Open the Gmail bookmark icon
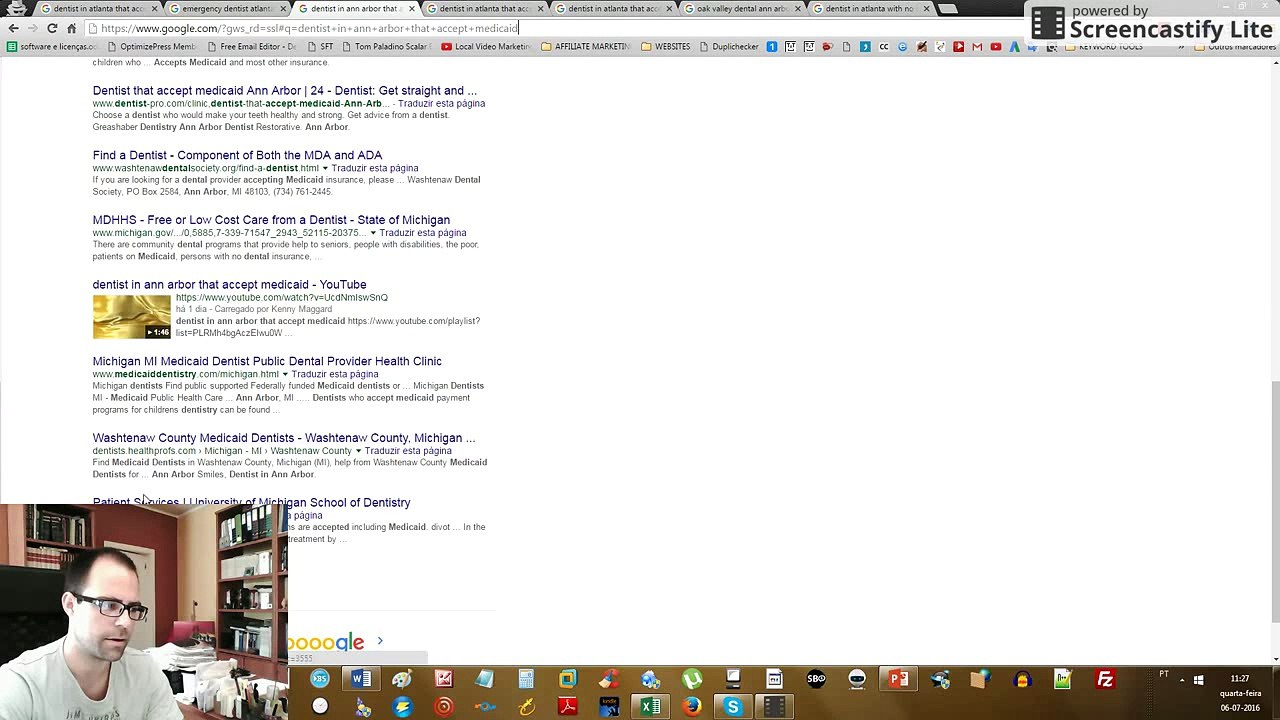The height and width of the screenshot is (720, 1280). [x=977, y=46]
